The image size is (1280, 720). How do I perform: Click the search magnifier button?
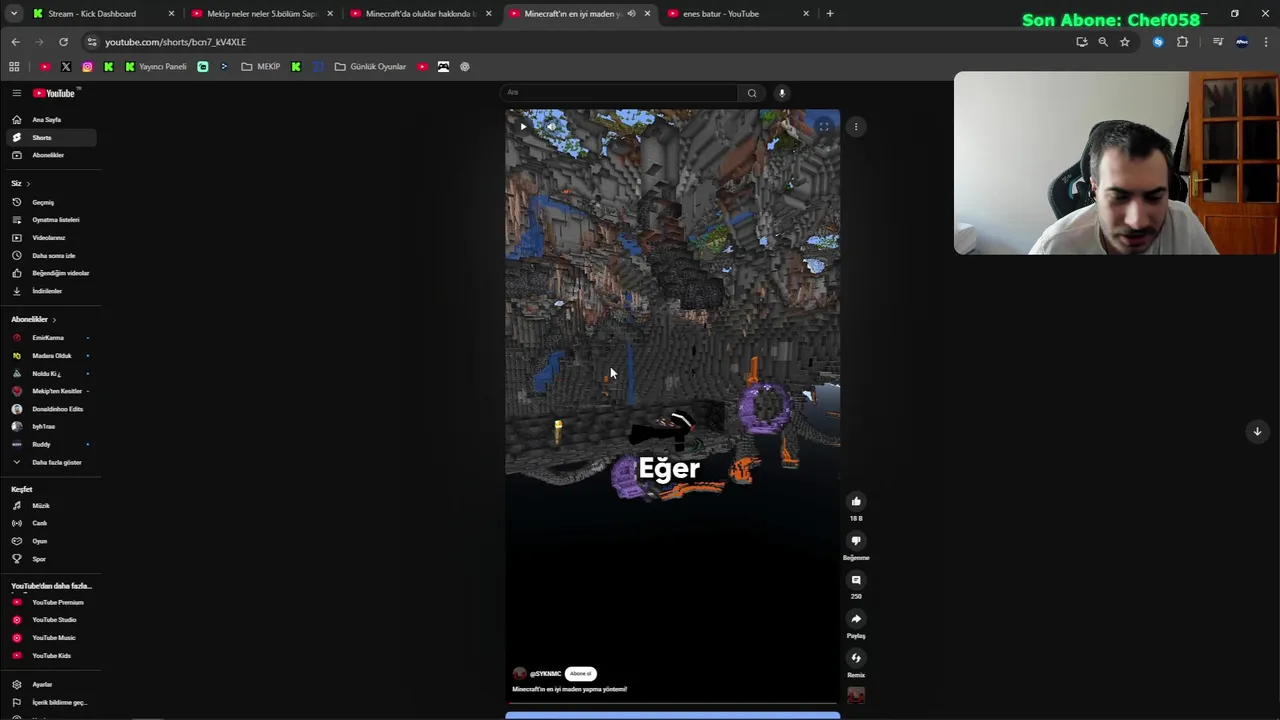tap(752, 93)
